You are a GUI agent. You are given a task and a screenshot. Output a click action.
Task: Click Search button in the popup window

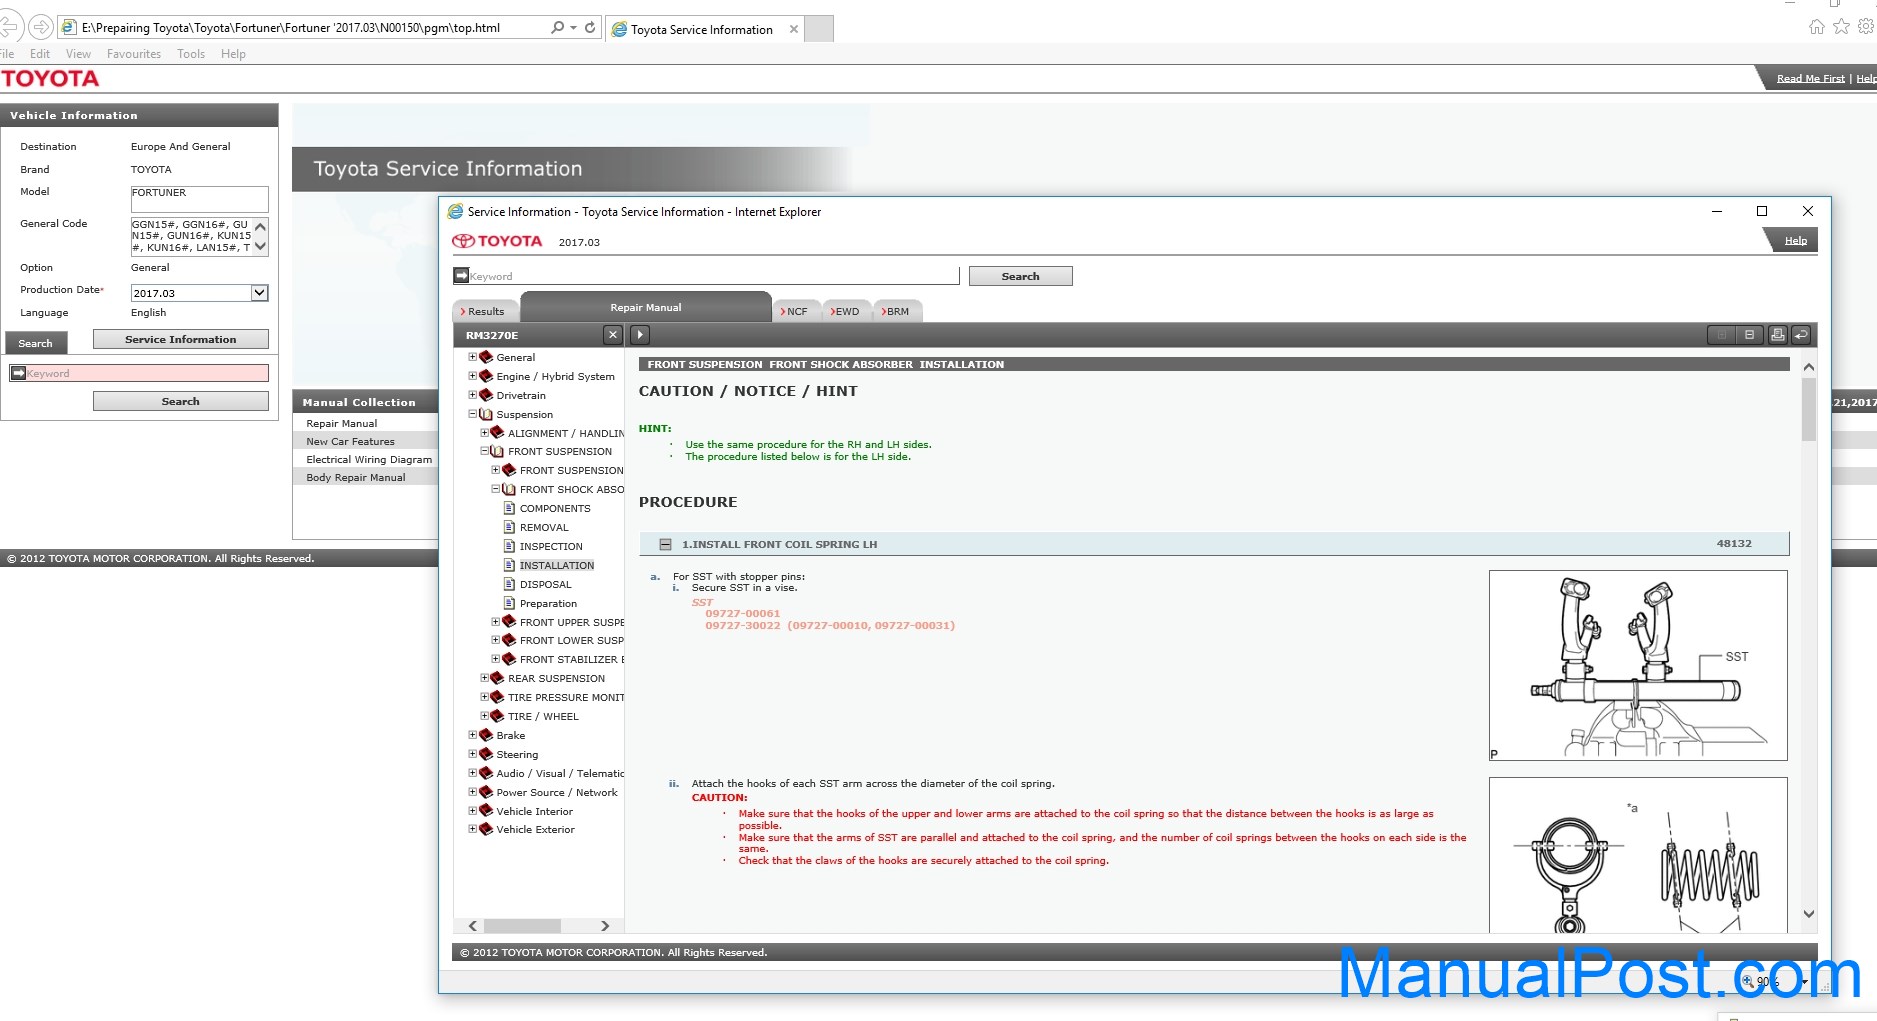(1020, 276)
